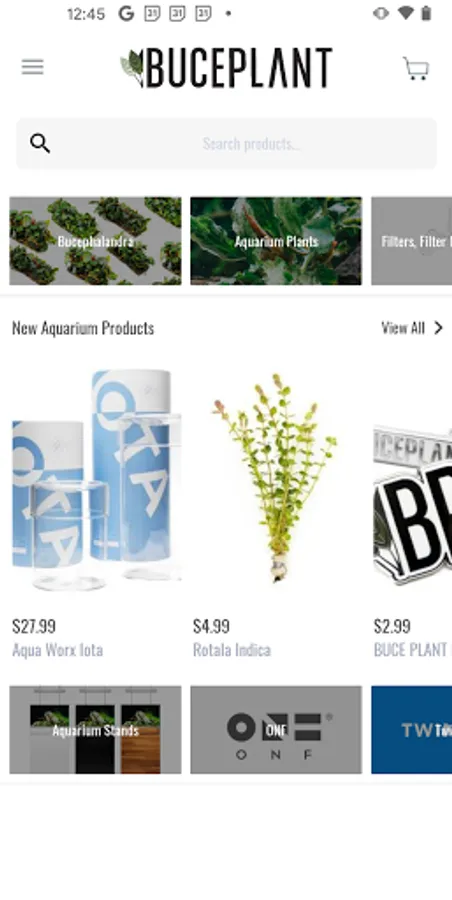The height and width of the screenshot is (900, 452).
Task: View the Rotala Indica plant image
Action: point(275,478)
